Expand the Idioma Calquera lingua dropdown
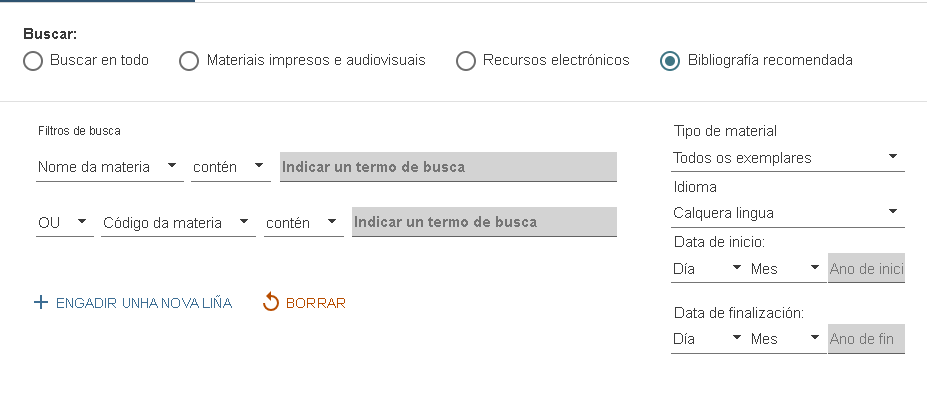 [788, 213]
